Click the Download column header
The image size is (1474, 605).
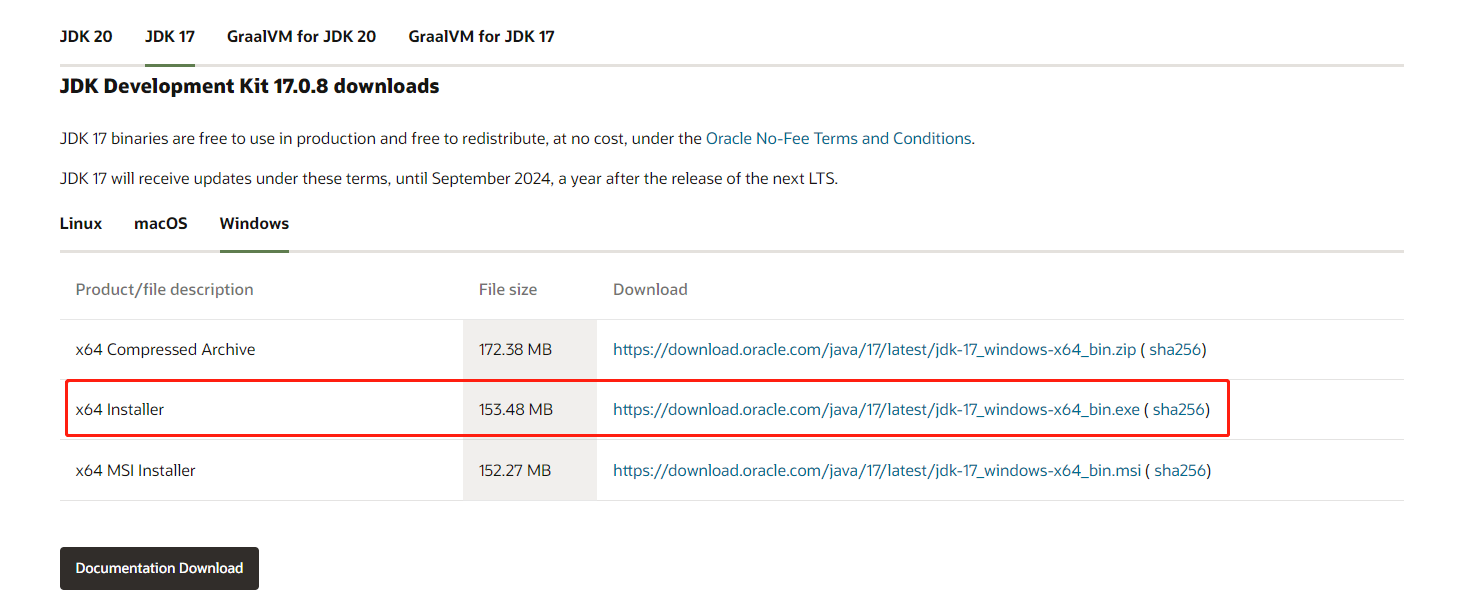coord(650,289)
